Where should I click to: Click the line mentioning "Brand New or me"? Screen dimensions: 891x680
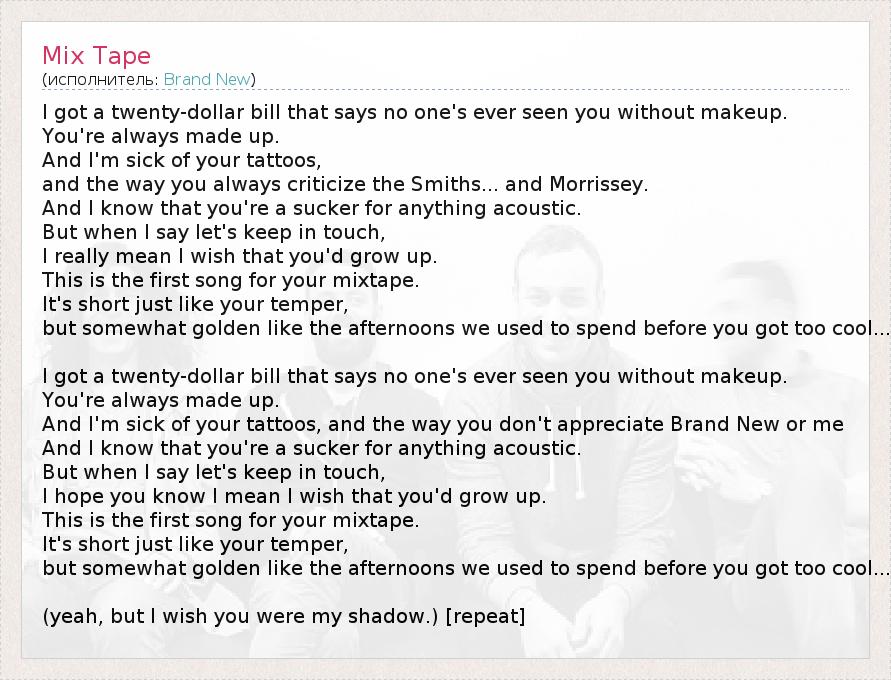point(443,424)
